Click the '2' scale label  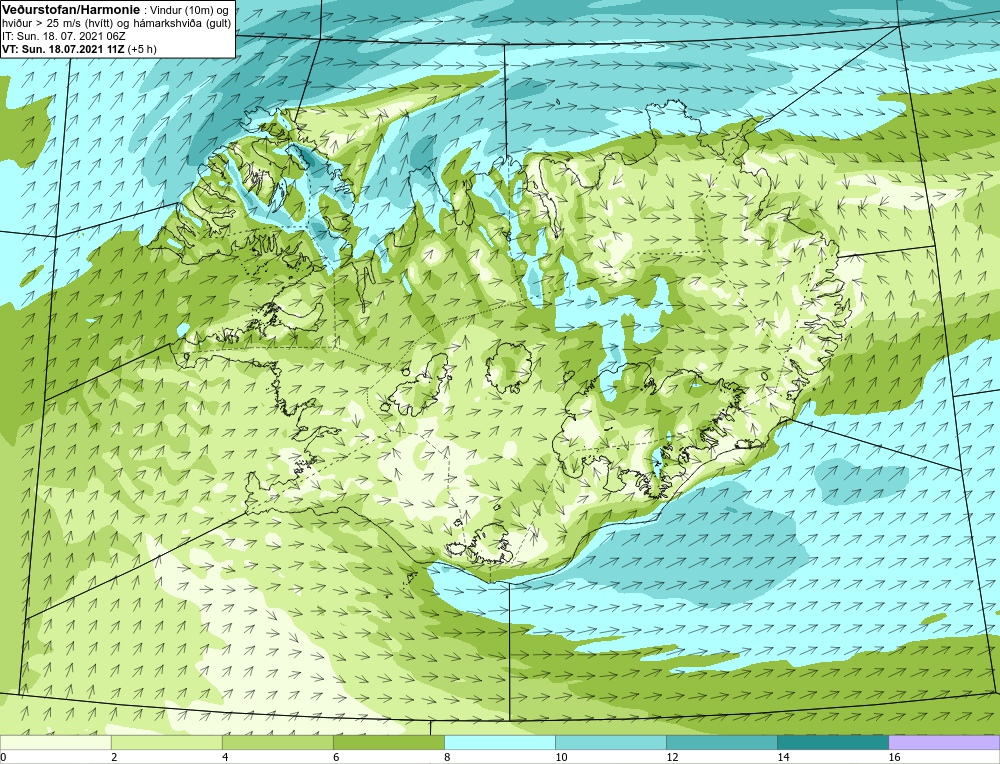(114, 757)
